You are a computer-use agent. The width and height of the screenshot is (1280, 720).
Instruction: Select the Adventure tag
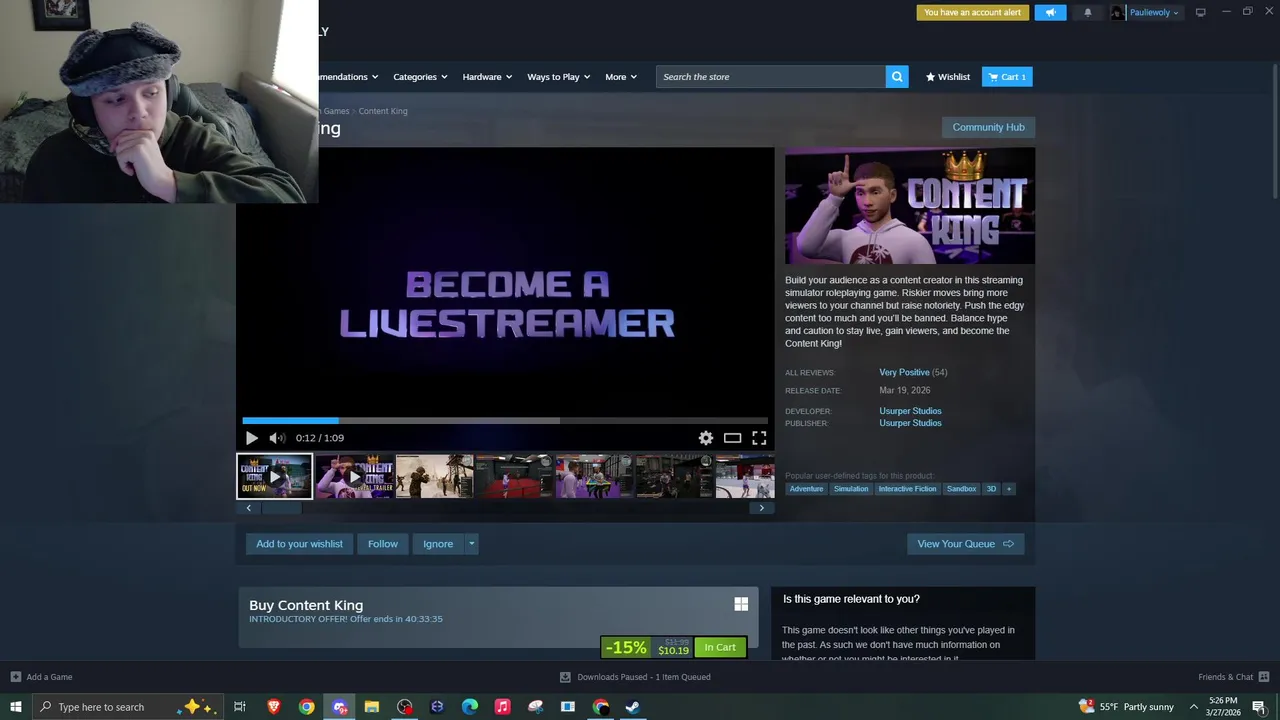(806, 489)
